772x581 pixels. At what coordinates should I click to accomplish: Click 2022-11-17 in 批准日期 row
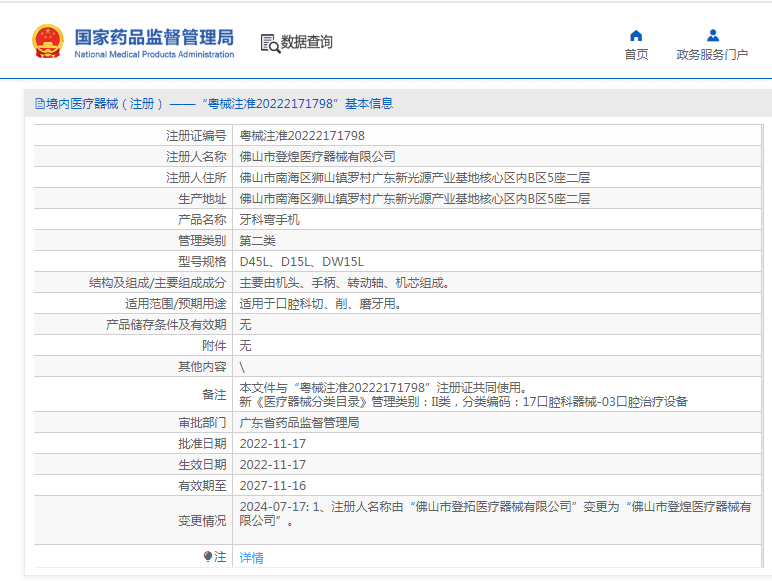tap(273, 444)
